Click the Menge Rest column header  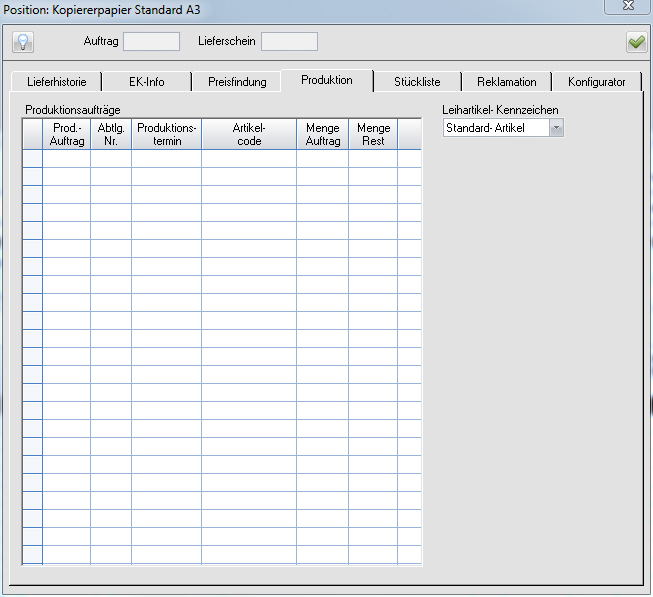(373, 135)
